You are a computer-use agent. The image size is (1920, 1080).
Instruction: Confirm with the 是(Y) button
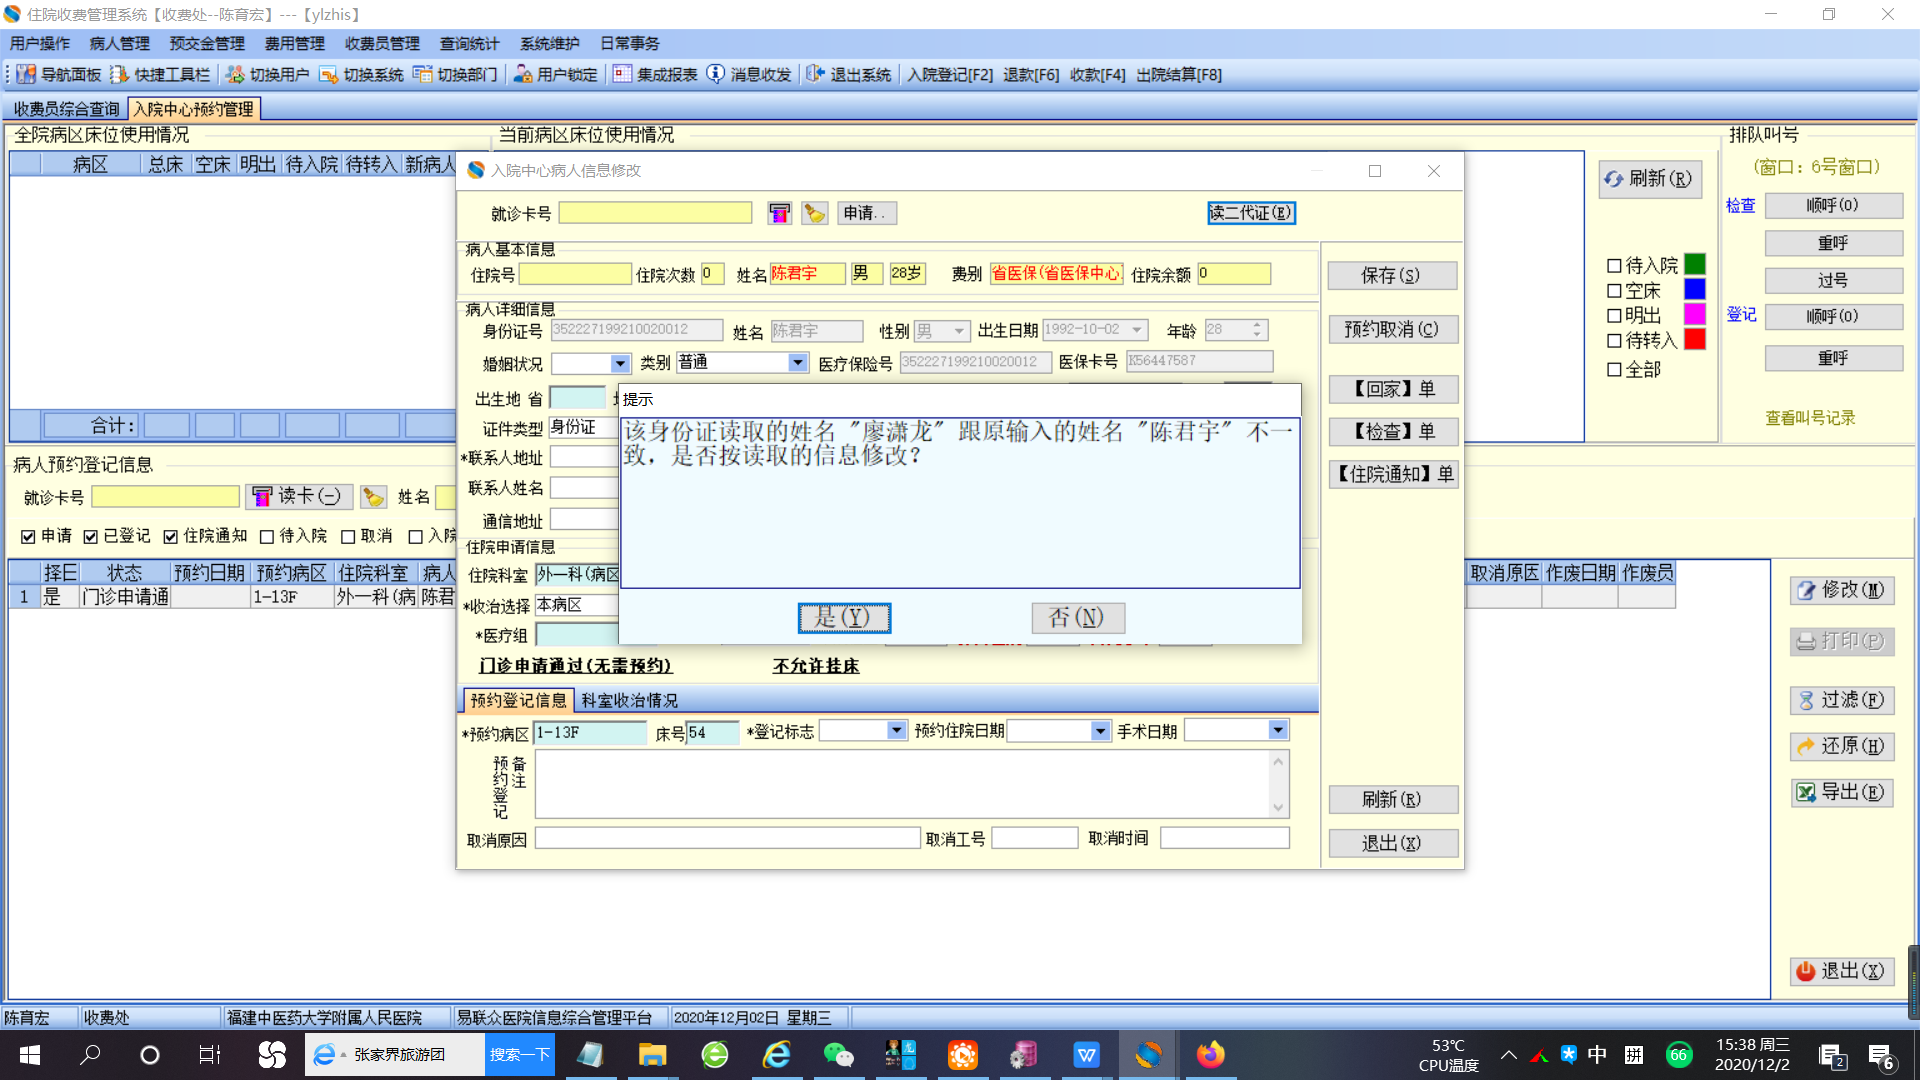(844, 618)
